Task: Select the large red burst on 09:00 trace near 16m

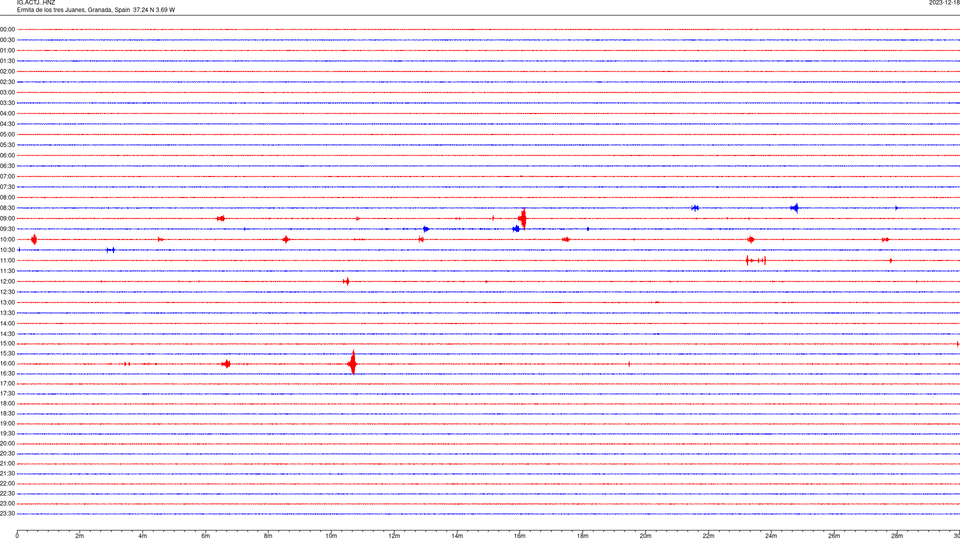Action: (x=522, y=218)
